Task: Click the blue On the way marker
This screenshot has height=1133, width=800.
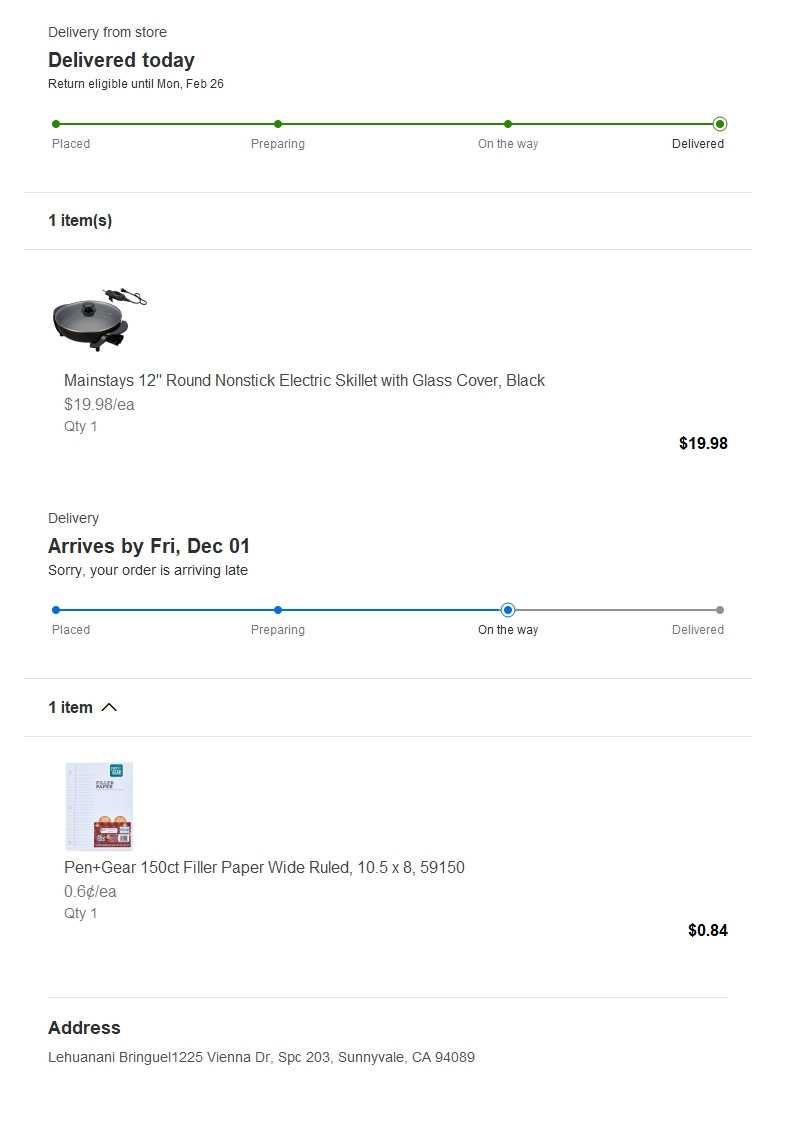Action: pyautogui.click(x=508, y=610)
